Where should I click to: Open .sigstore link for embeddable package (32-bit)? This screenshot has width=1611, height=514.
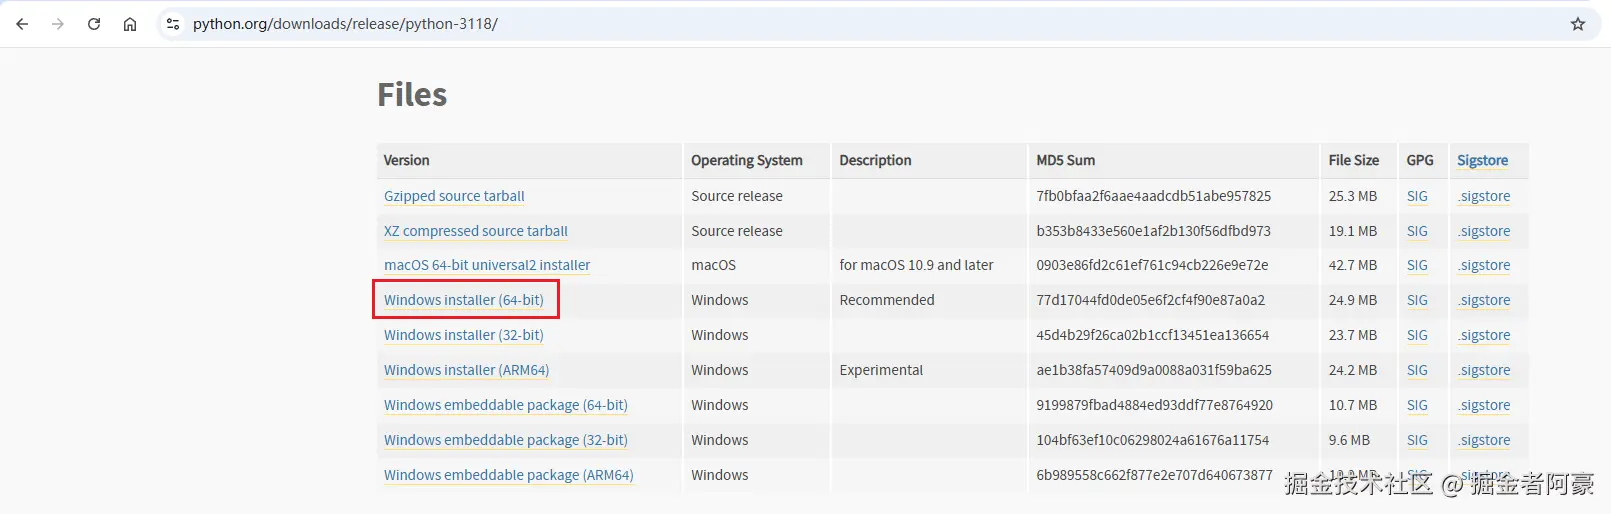[x=1484, y=440]
